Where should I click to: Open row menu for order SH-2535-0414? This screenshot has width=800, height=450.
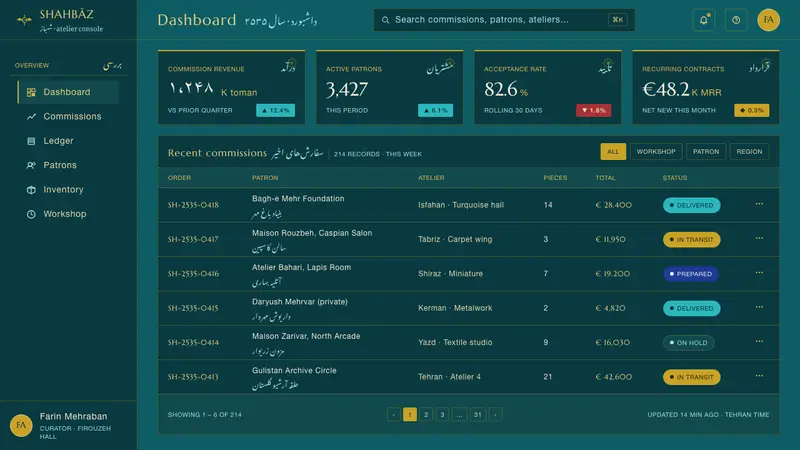click(x=759, y=341)
